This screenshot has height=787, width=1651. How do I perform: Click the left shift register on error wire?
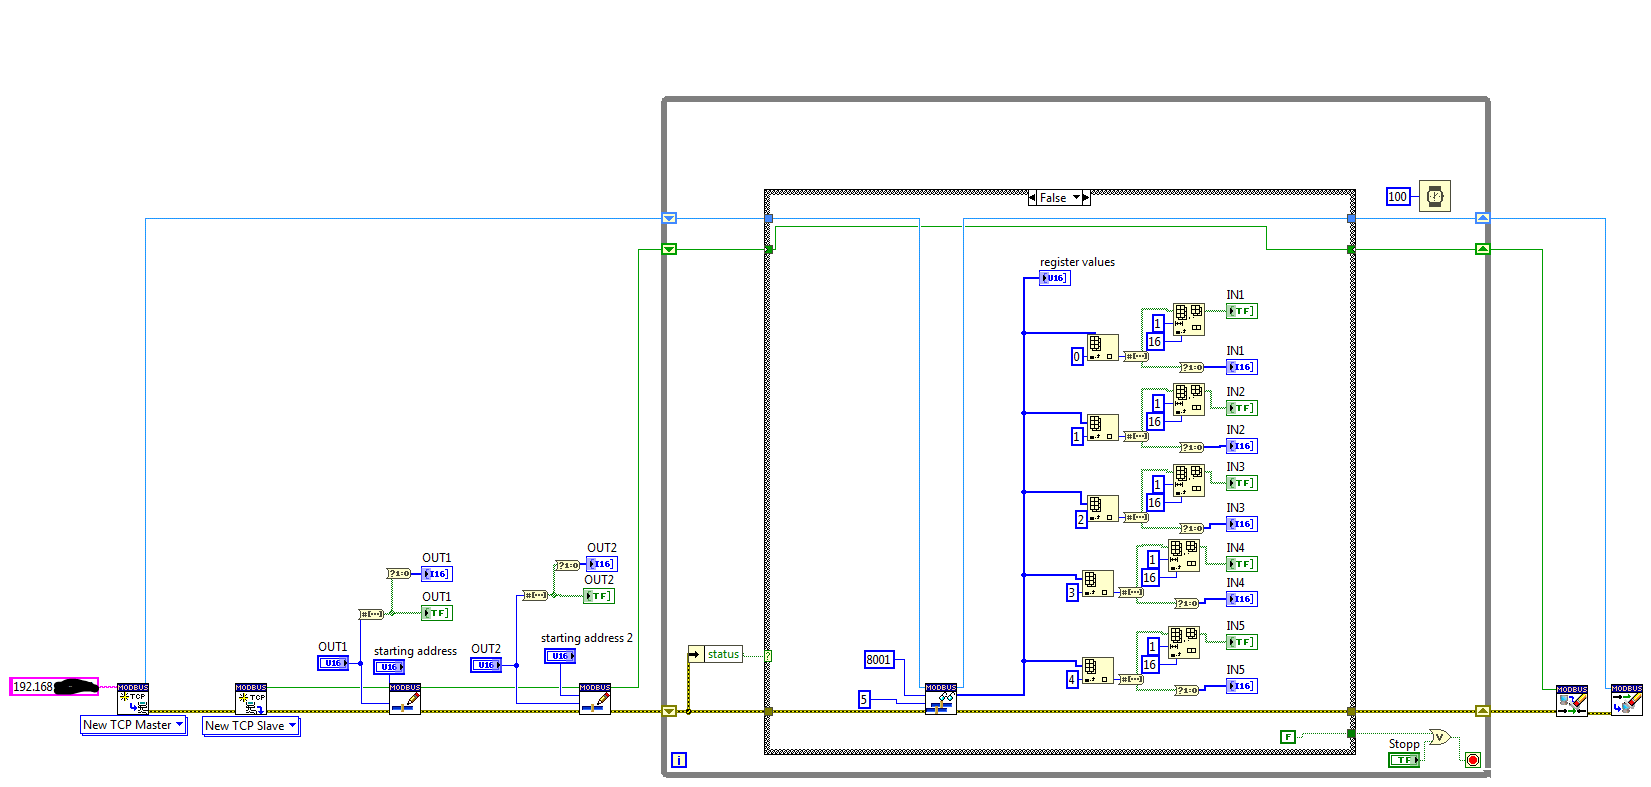pyautogui.click(x=670, y=711)
